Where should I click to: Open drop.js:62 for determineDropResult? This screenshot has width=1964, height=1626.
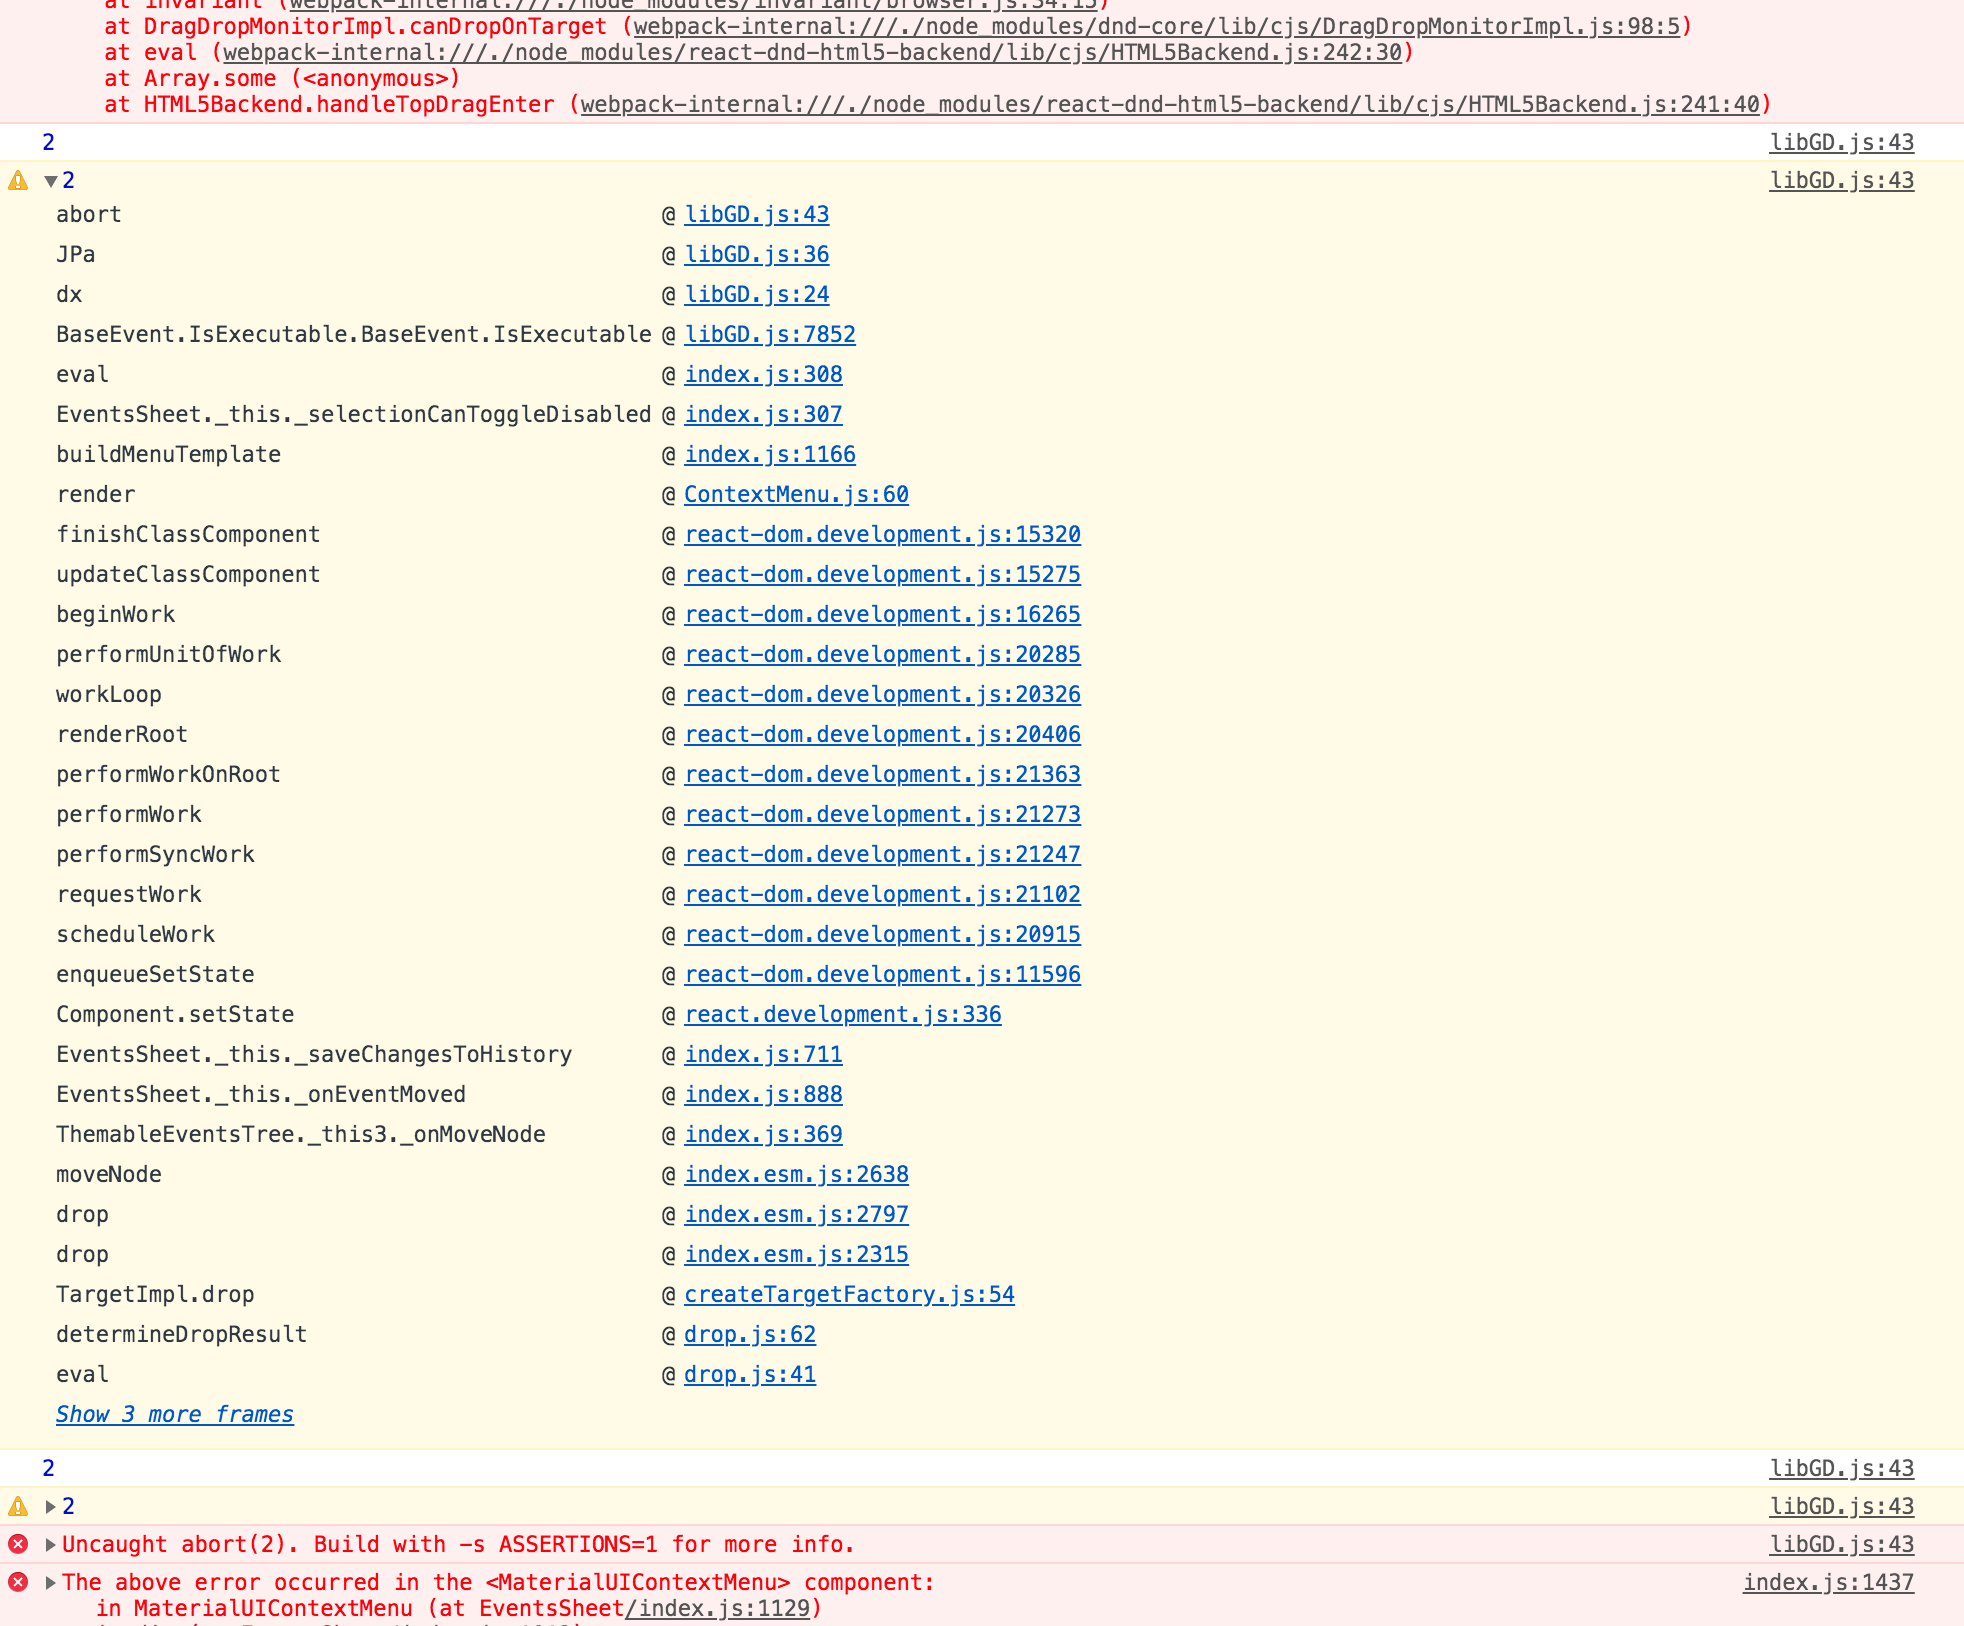coord(749,1334)
